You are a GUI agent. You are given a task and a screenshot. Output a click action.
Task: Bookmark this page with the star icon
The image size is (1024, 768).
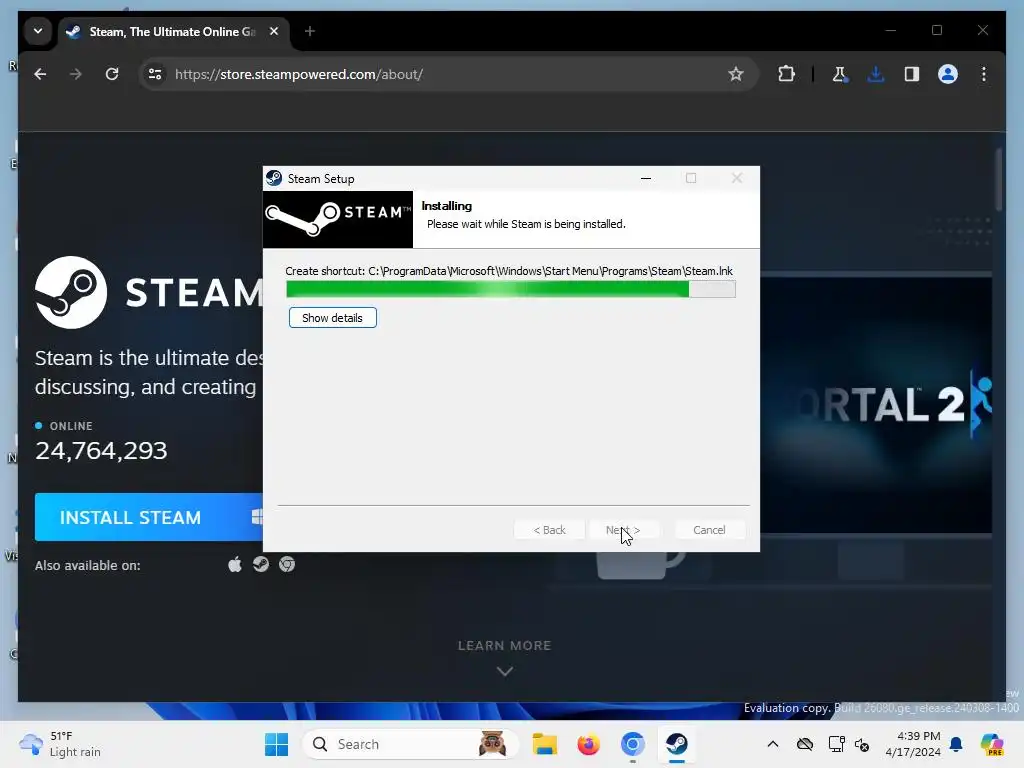(736, 74)
